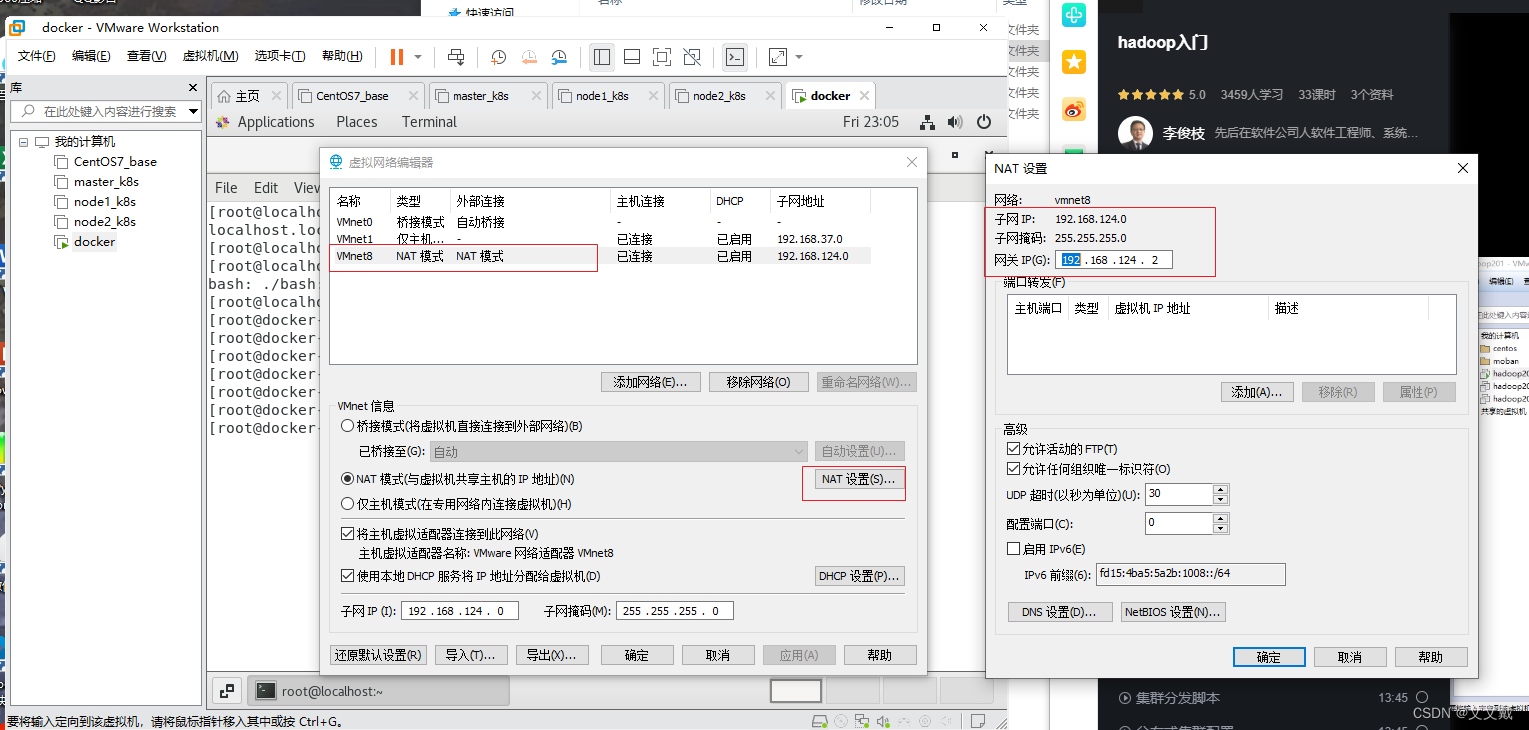
Task: Open guest Places menu
Action: click(x=357, y=122)
